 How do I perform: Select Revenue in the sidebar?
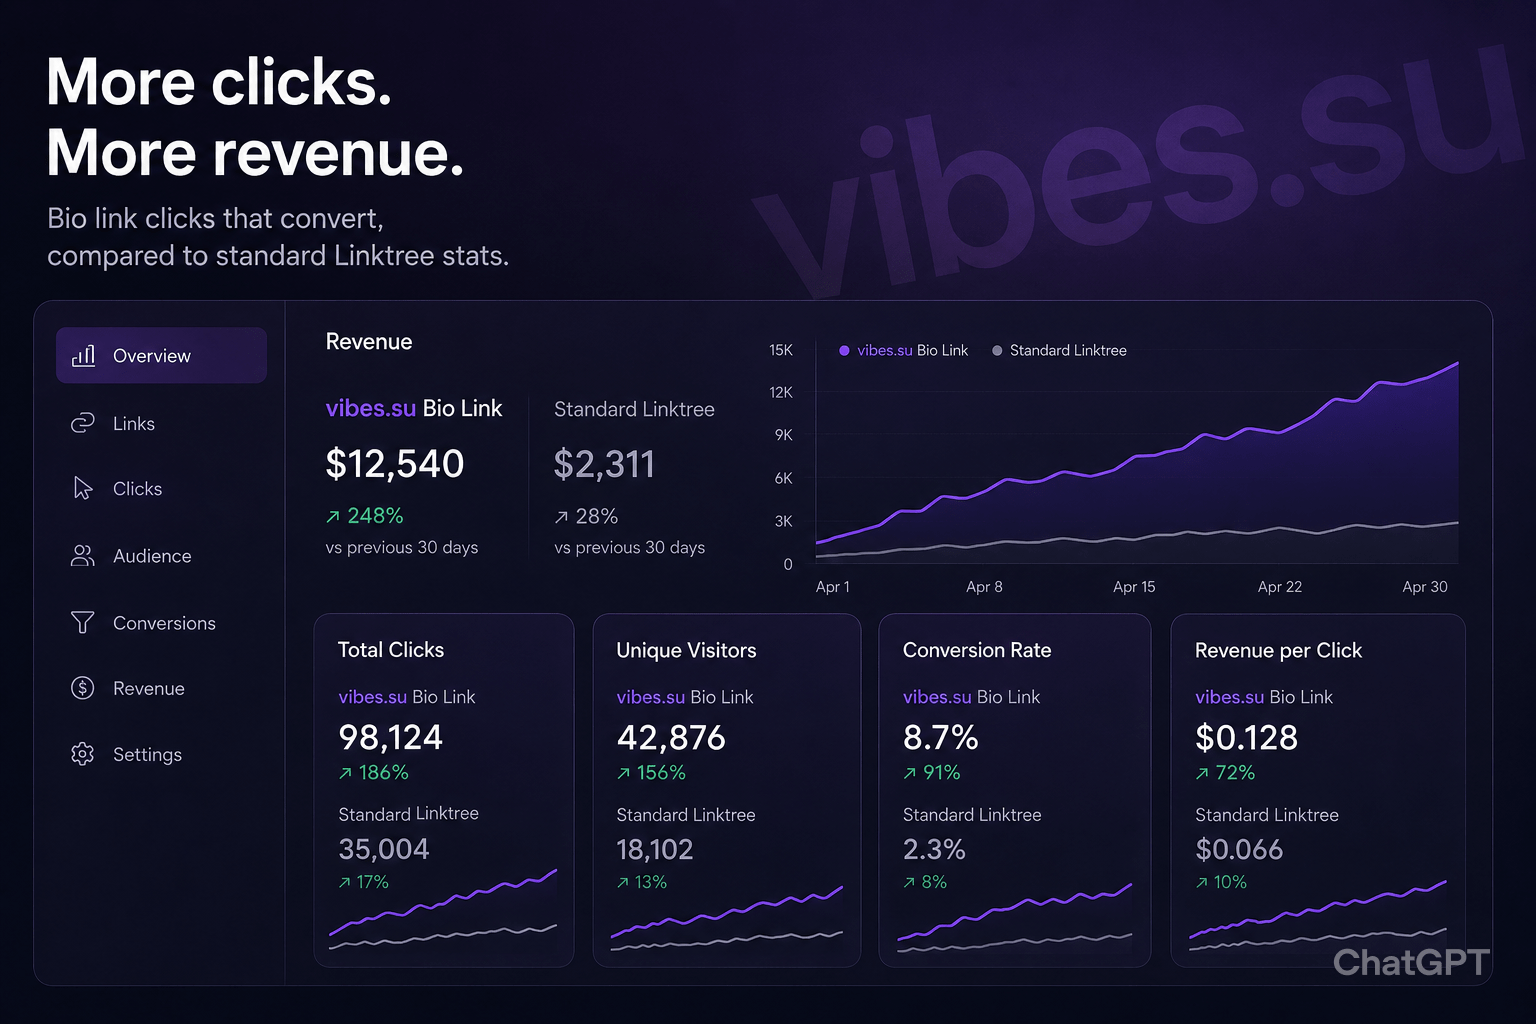coord(161,688)
